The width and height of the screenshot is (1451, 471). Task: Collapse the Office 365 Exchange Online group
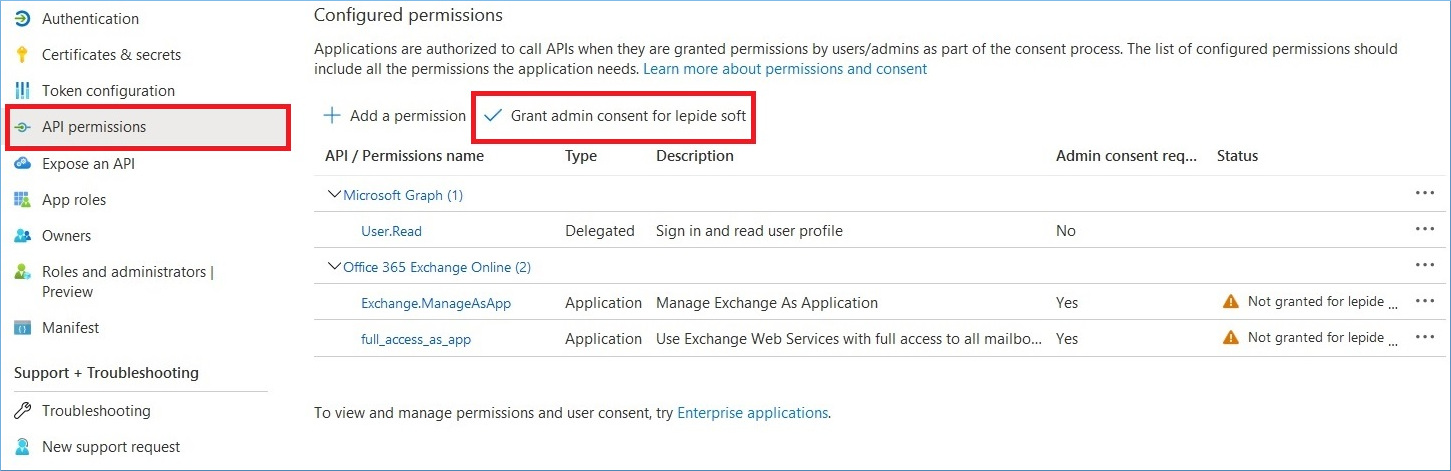[334, 267]
